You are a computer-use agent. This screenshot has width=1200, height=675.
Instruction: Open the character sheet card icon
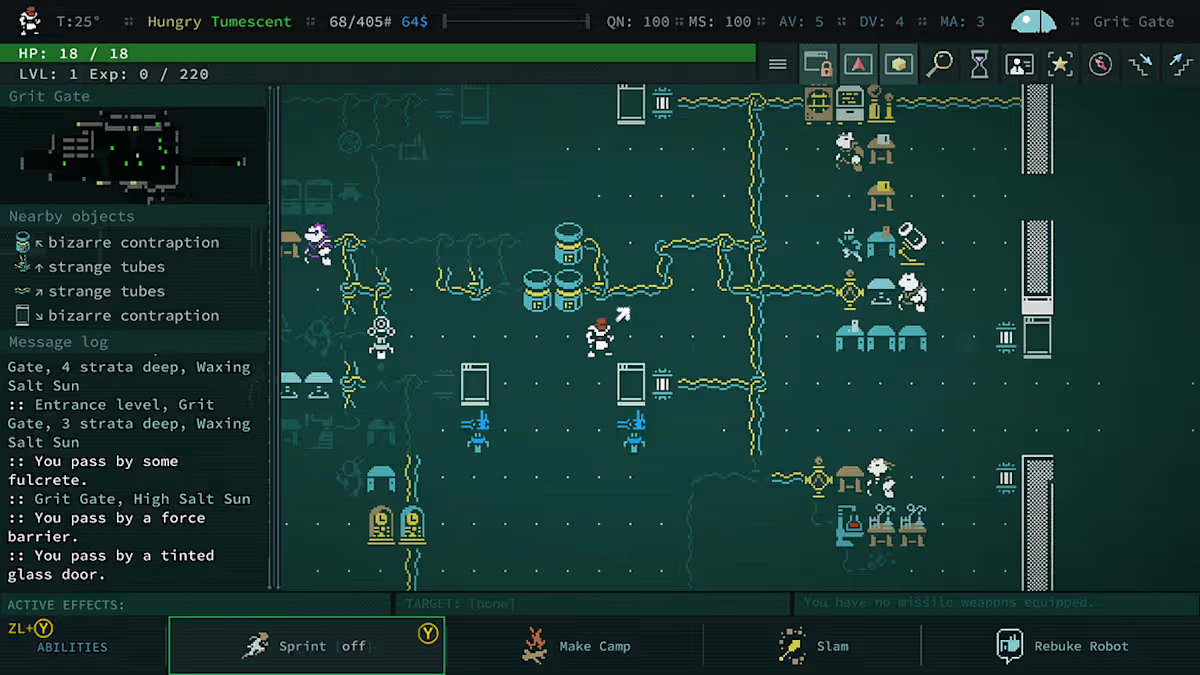click(1019, 65)
